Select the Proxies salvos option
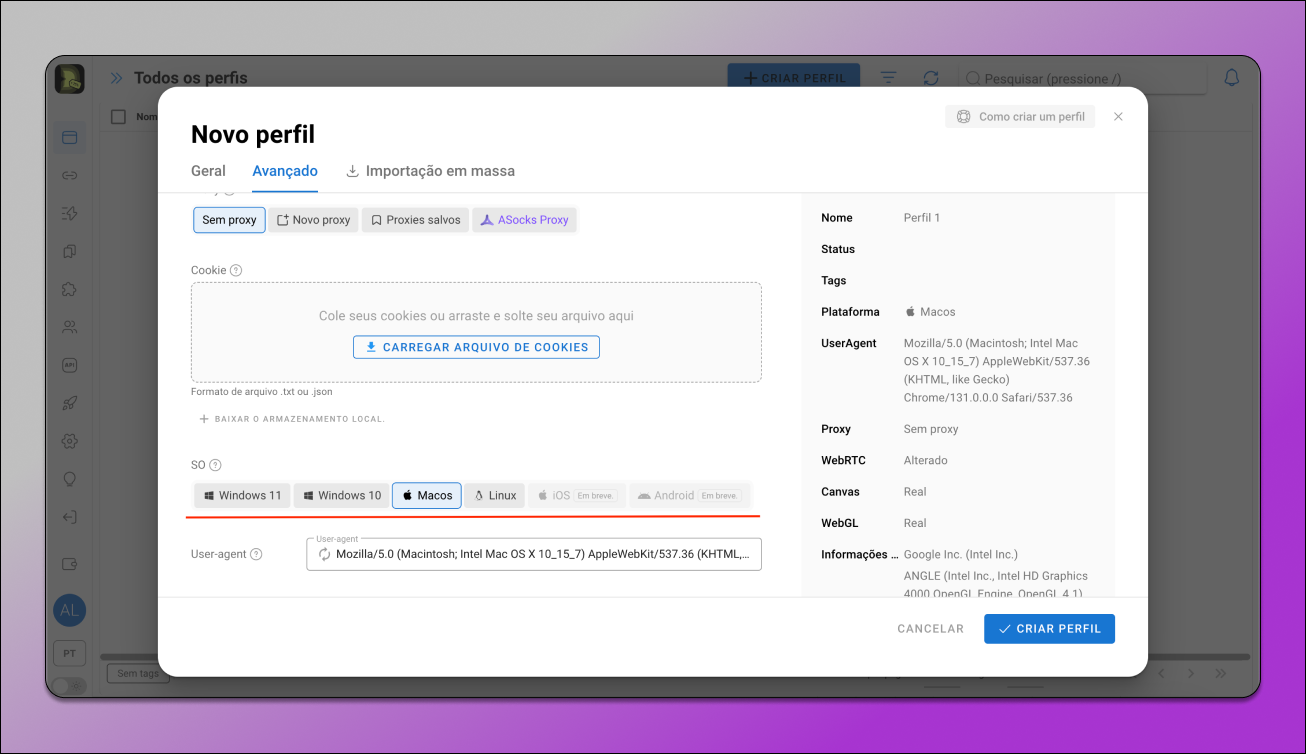This screenshot has height=754, width=1306. 416,220
